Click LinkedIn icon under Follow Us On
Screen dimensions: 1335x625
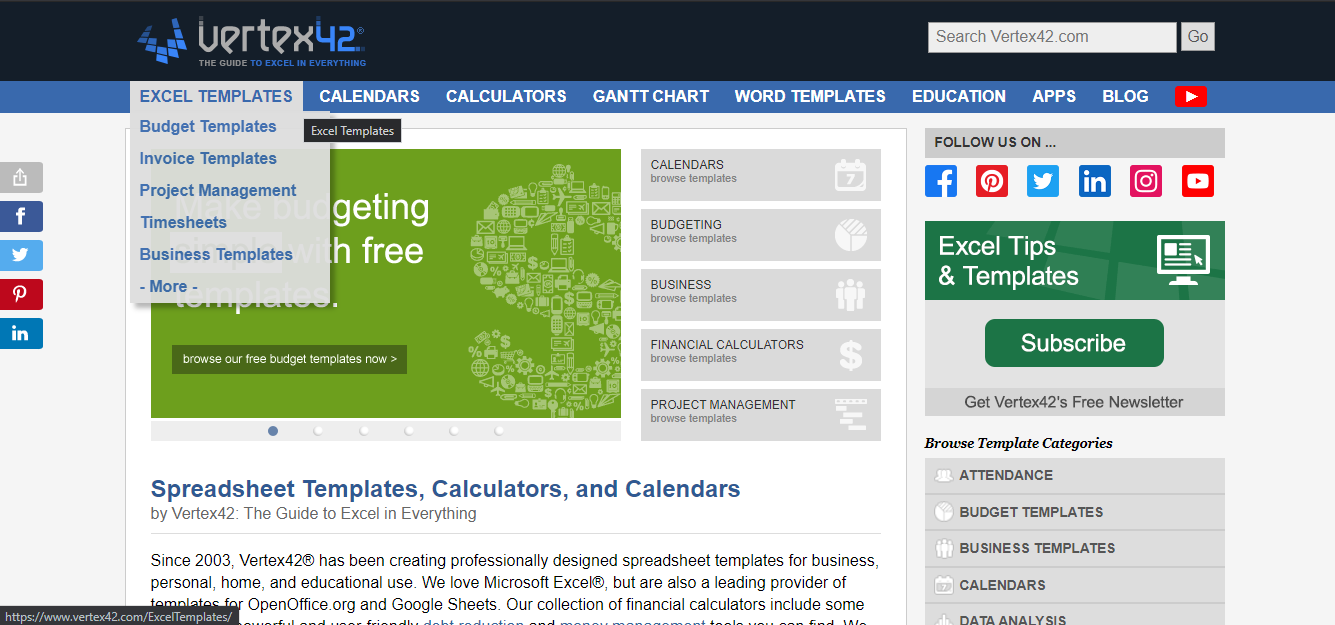pyautogui.click(x=1095, y=181)
